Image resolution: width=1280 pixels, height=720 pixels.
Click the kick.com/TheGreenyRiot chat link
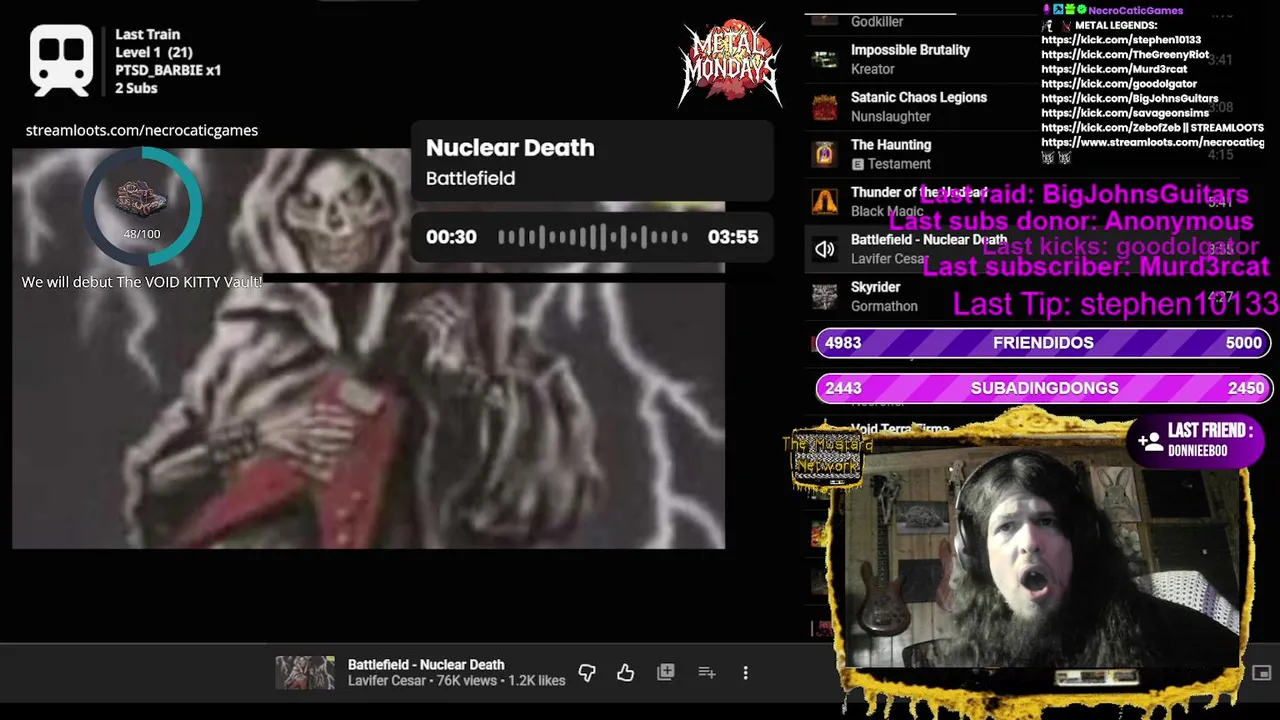point(1125,55)
